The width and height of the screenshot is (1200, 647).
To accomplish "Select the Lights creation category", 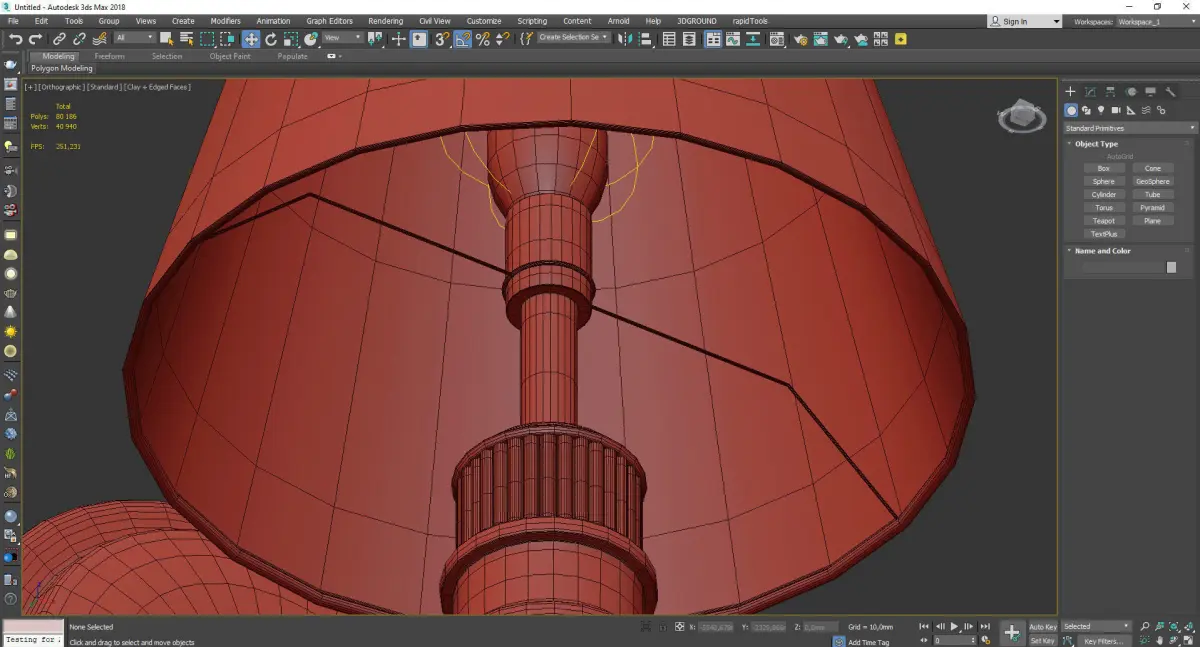I will (1101, 110).
